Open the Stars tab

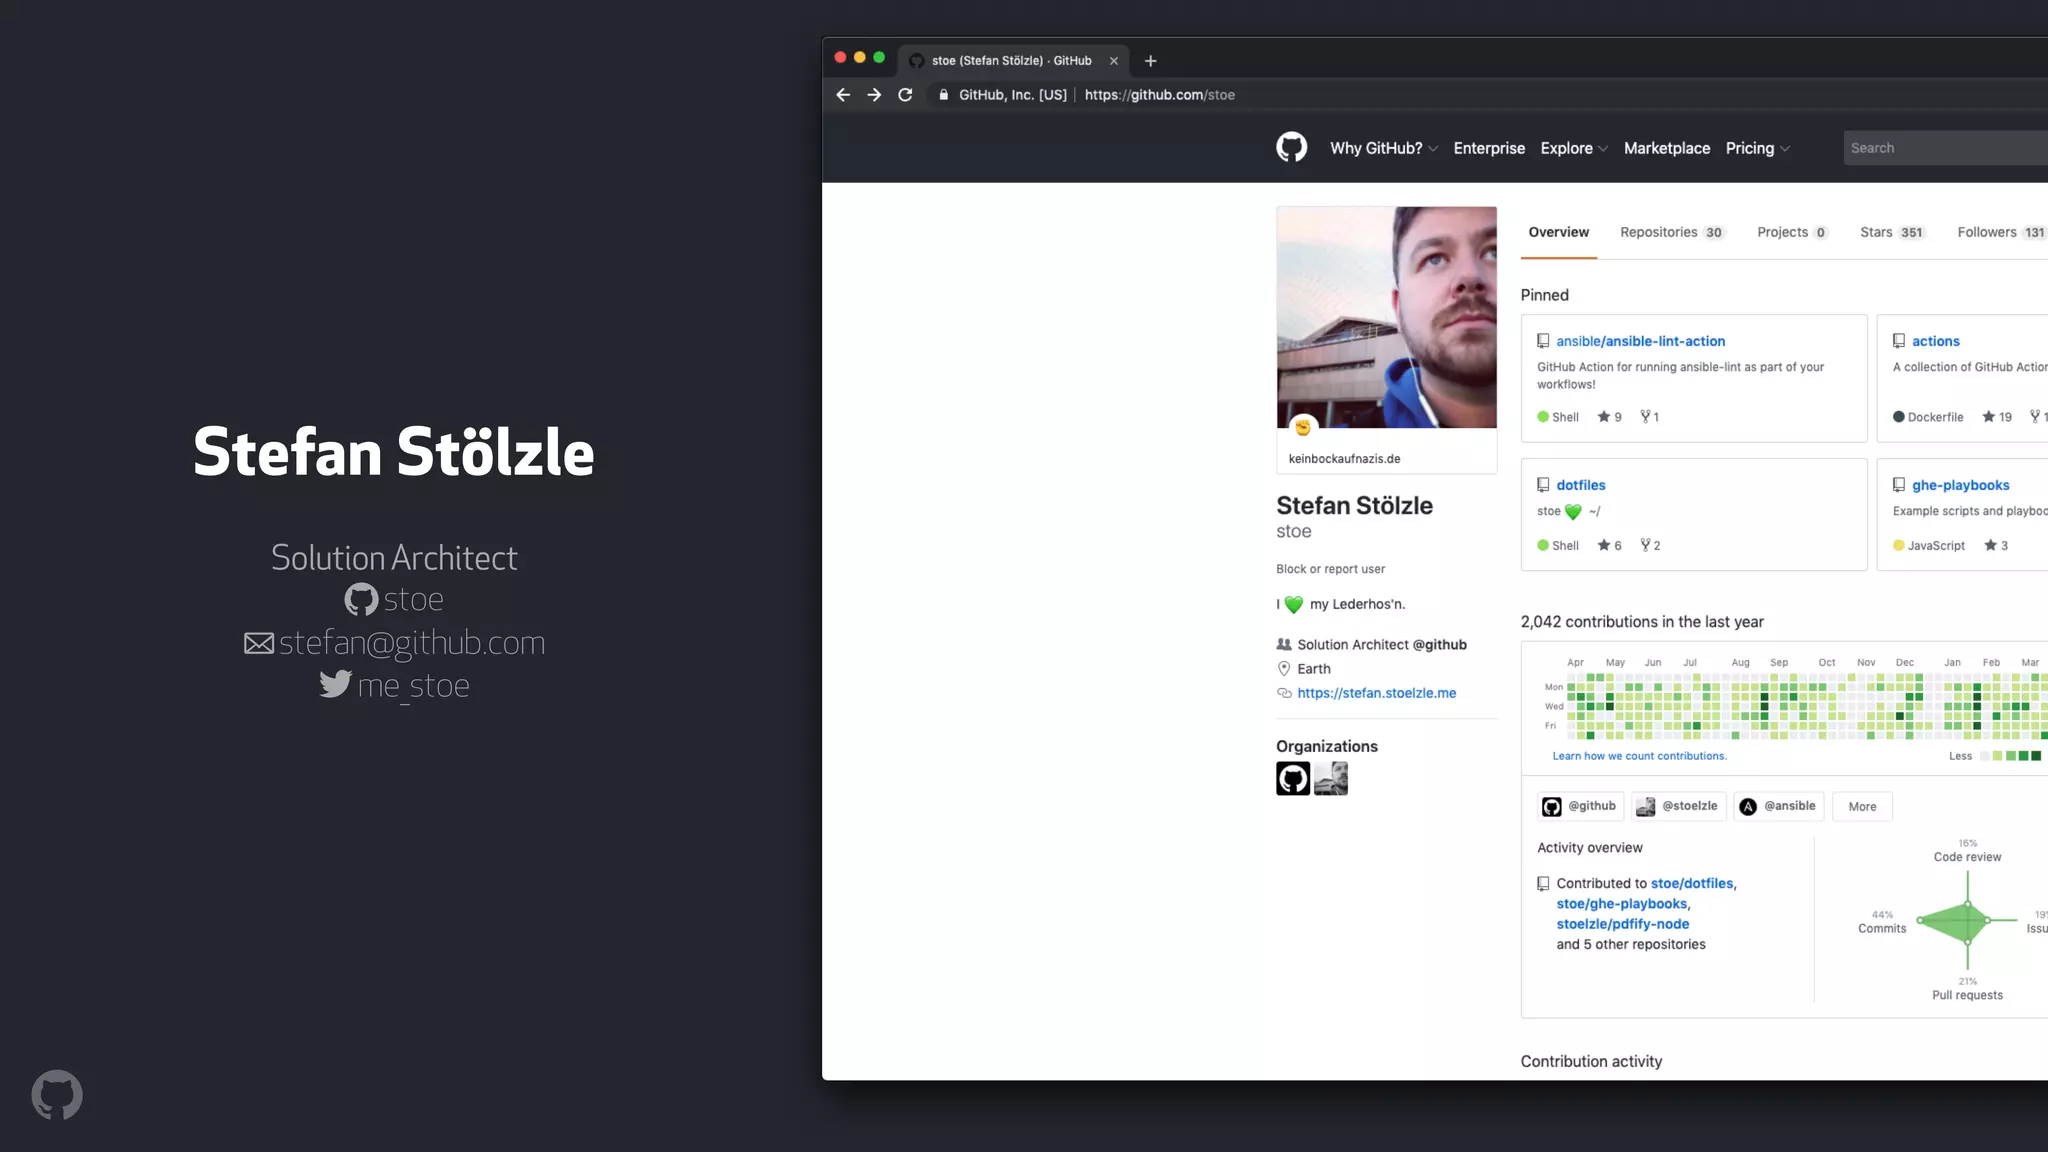tap(1891, 232)
